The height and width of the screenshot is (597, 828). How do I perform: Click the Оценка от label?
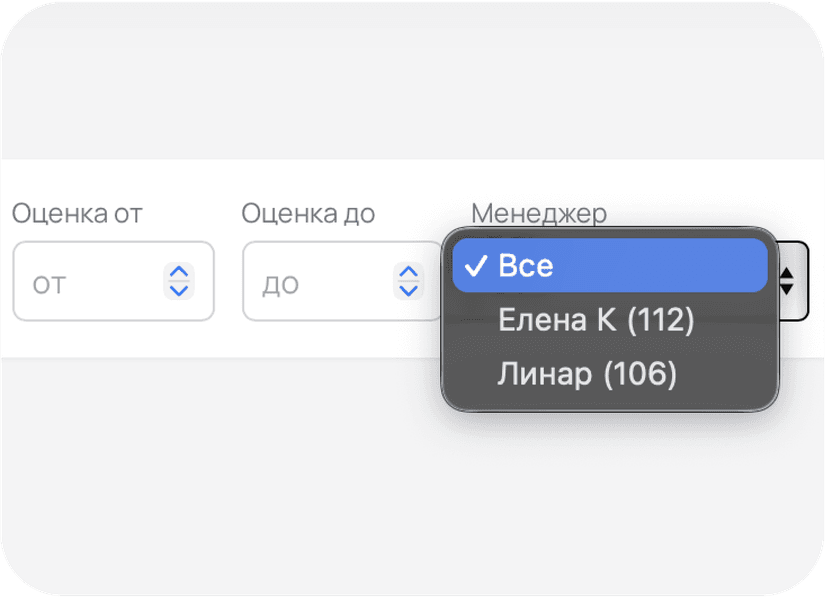coord(77,213)
